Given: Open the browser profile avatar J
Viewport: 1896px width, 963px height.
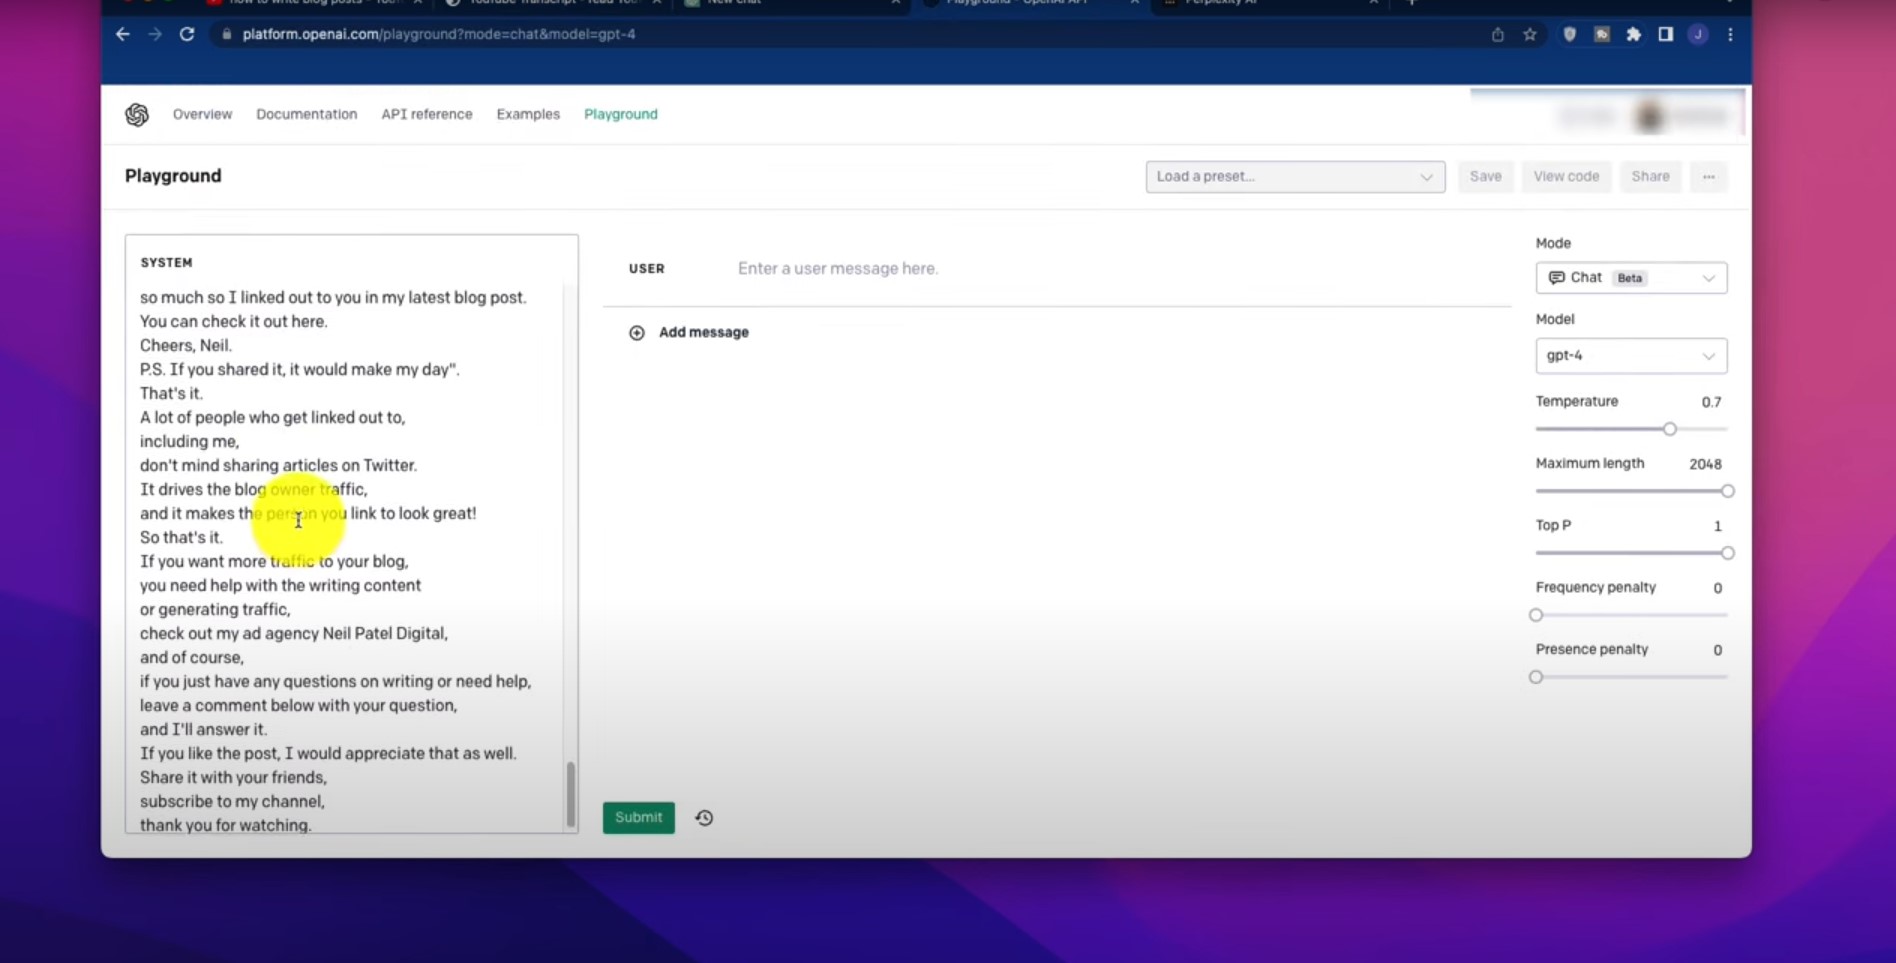Looking at the screenshot, I should pos(1698,34).
